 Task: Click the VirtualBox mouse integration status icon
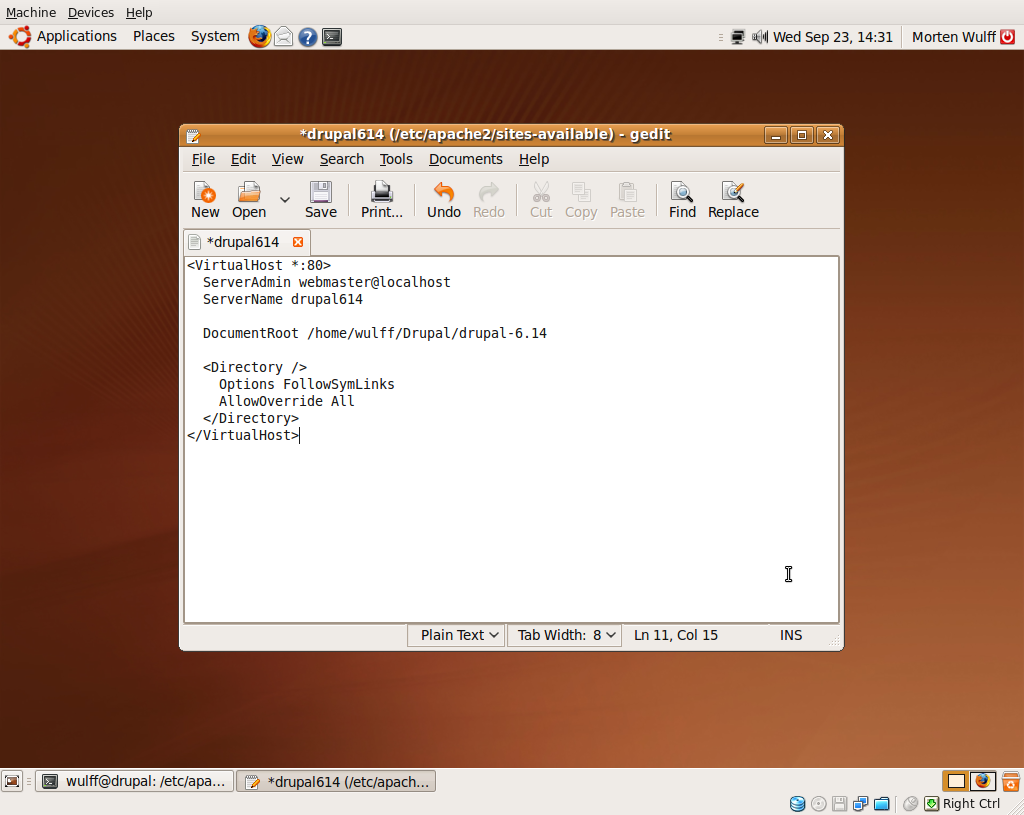910,803
